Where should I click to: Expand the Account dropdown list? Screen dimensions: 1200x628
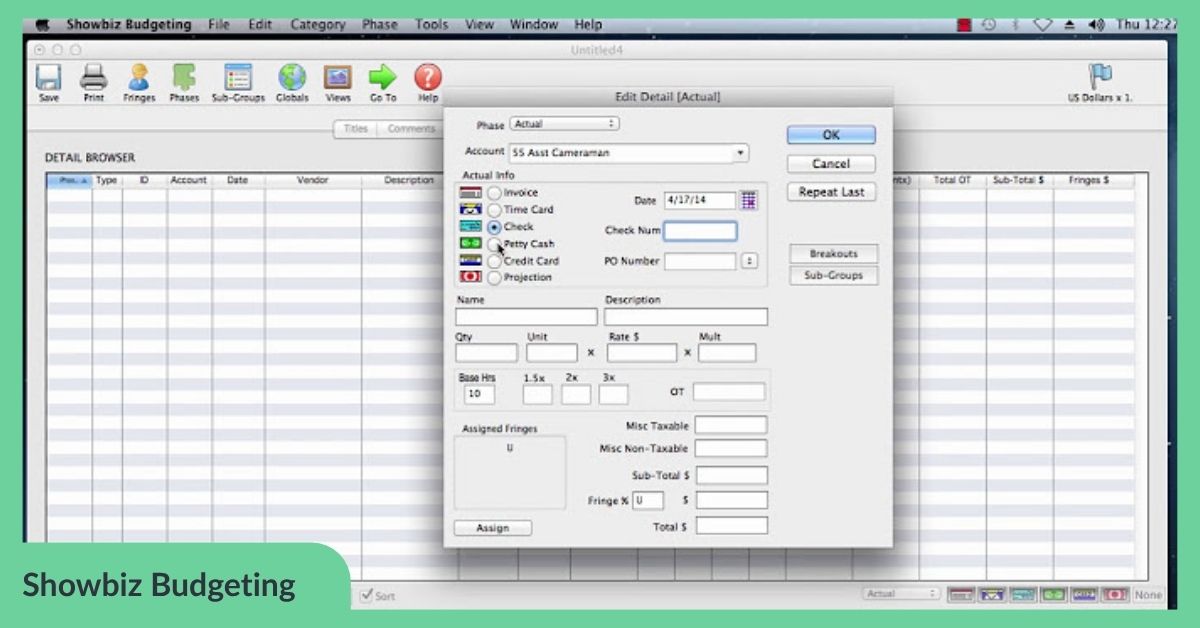click(x=740, y=153)
